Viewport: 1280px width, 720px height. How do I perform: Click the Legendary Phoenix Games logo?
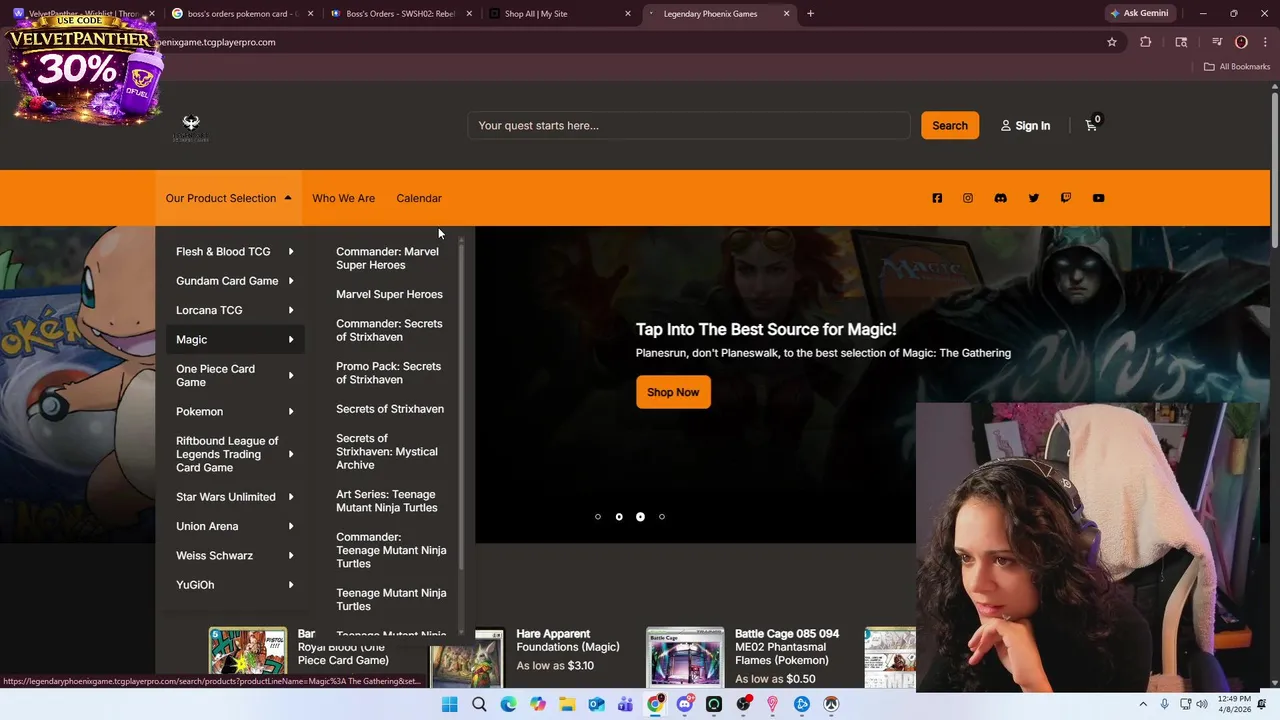pyautogui.click(x=191, y=127)
